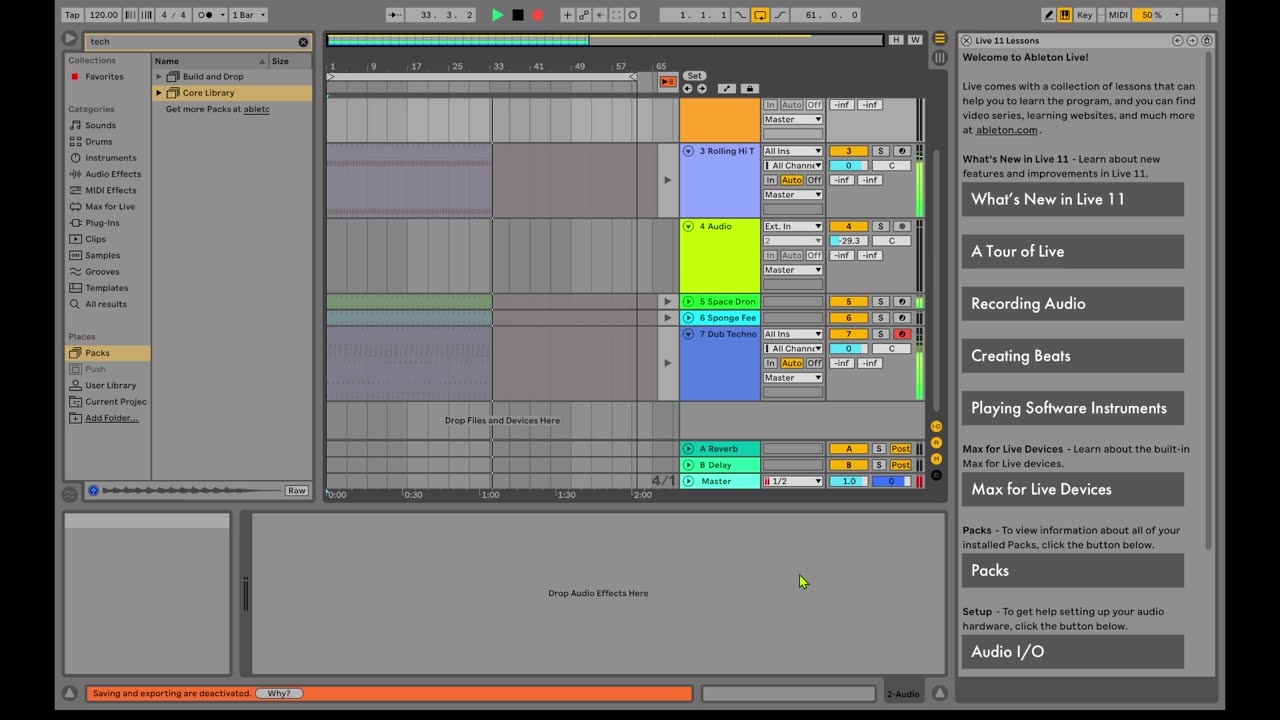The image size is (1280, 720).
Task: Open All Ins input dropdown on track 3
Action: coord(793,151)
